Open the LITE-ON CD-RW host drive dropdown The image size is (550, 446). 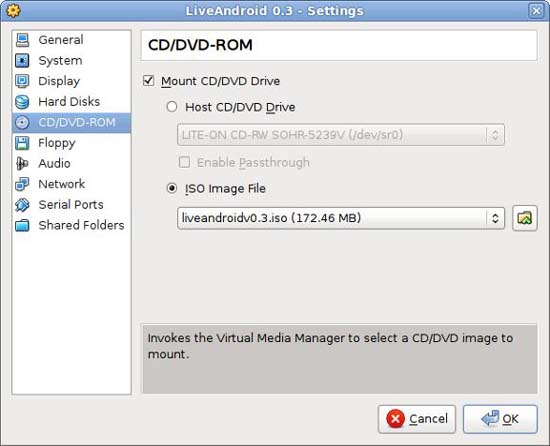[x=341, y=135]
